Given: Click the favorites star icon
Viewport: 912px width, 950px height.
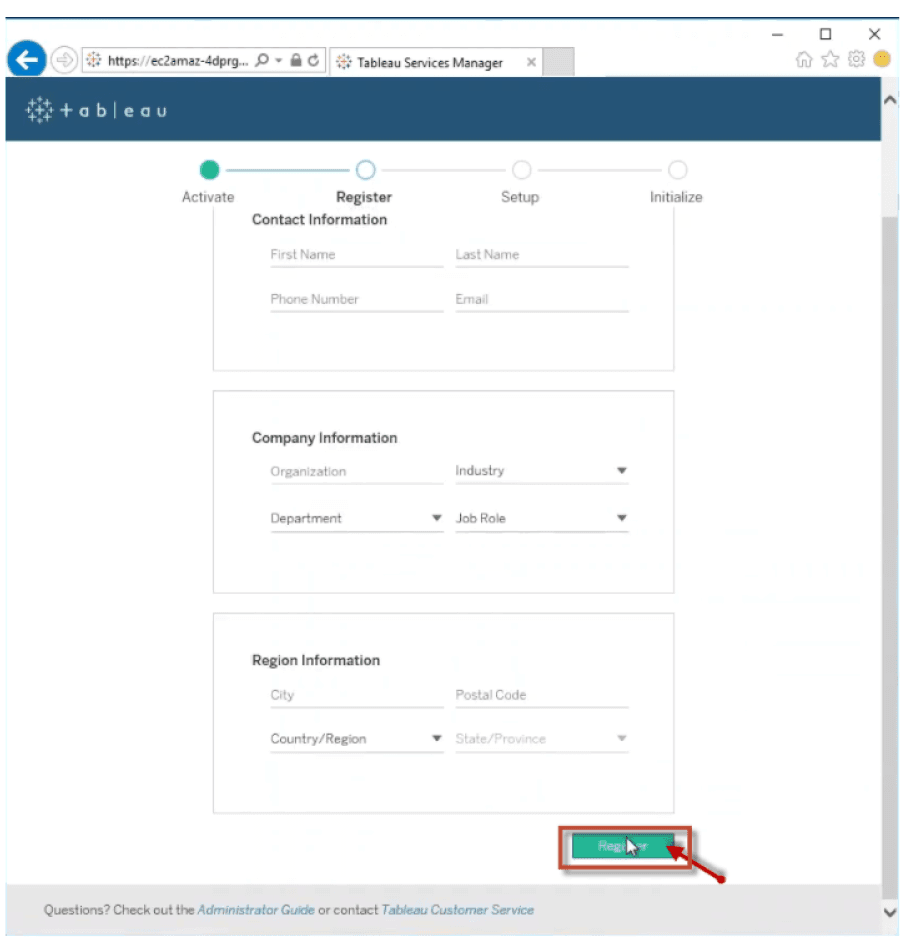Looking at the screenshot, I should coord(830,60).
